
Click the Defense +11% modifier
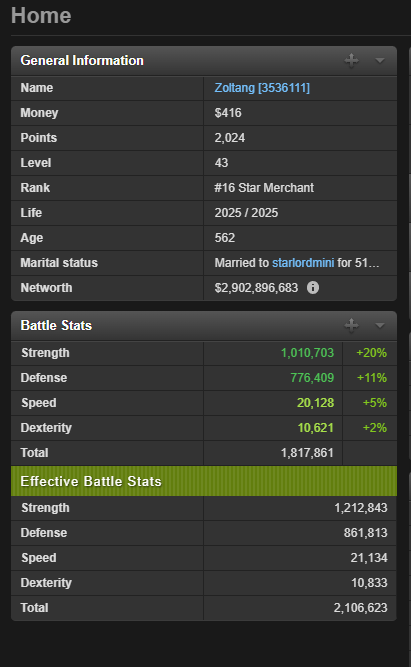(x=371, y=378)
